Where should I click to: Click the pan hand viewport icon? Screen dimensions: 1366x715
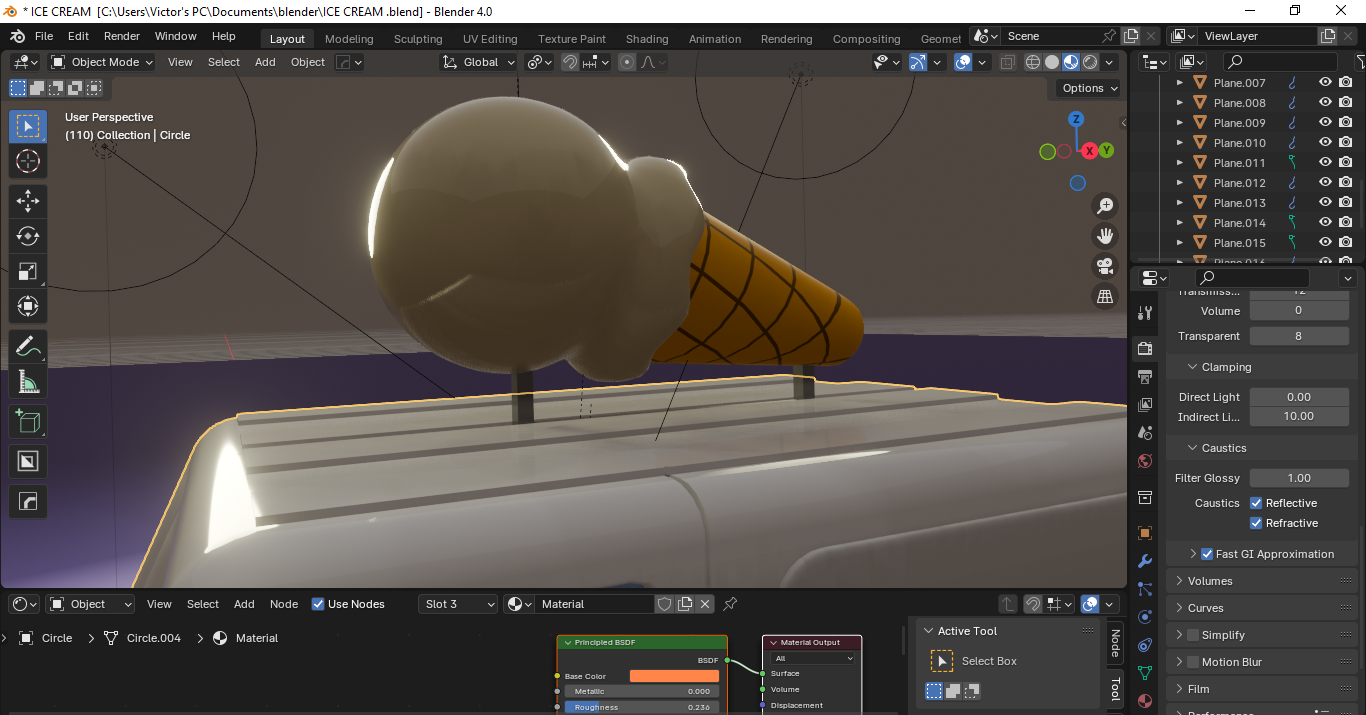point(1105,236)
